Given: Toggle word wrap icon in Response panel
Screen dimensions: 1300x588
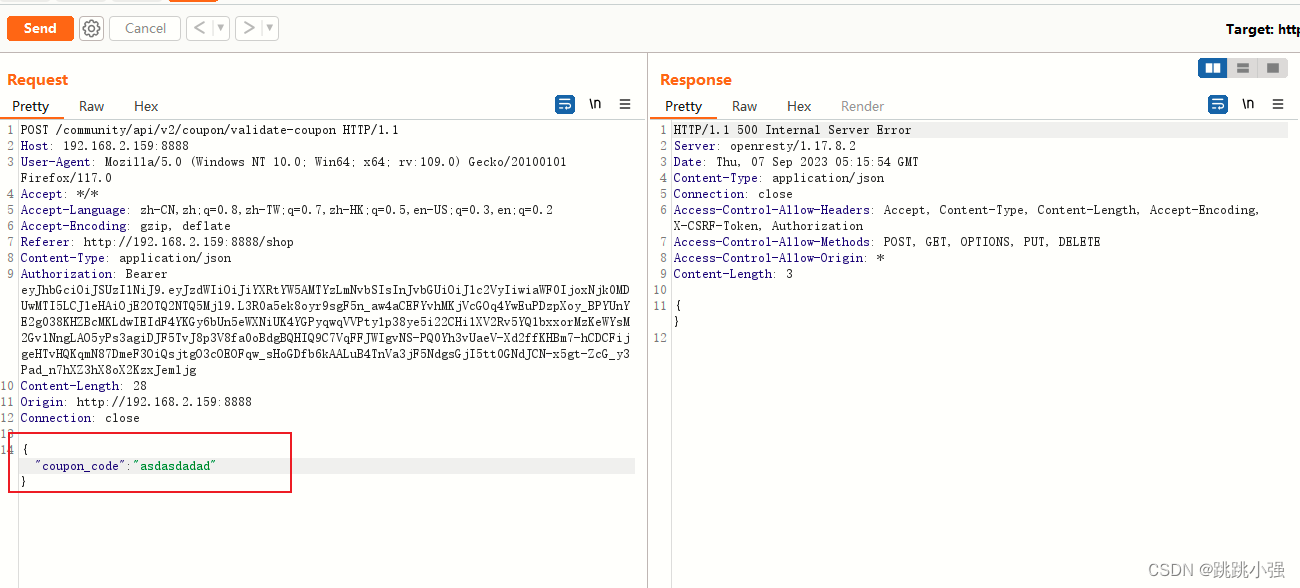Looking at the screenshot, I should pyautogui.click(x=1218, y=104).
